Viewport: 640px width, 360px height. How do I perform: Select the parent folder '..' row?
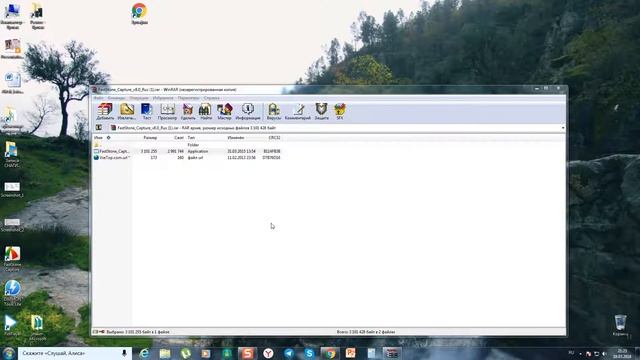pyautogui.click(x=187, y=145)
